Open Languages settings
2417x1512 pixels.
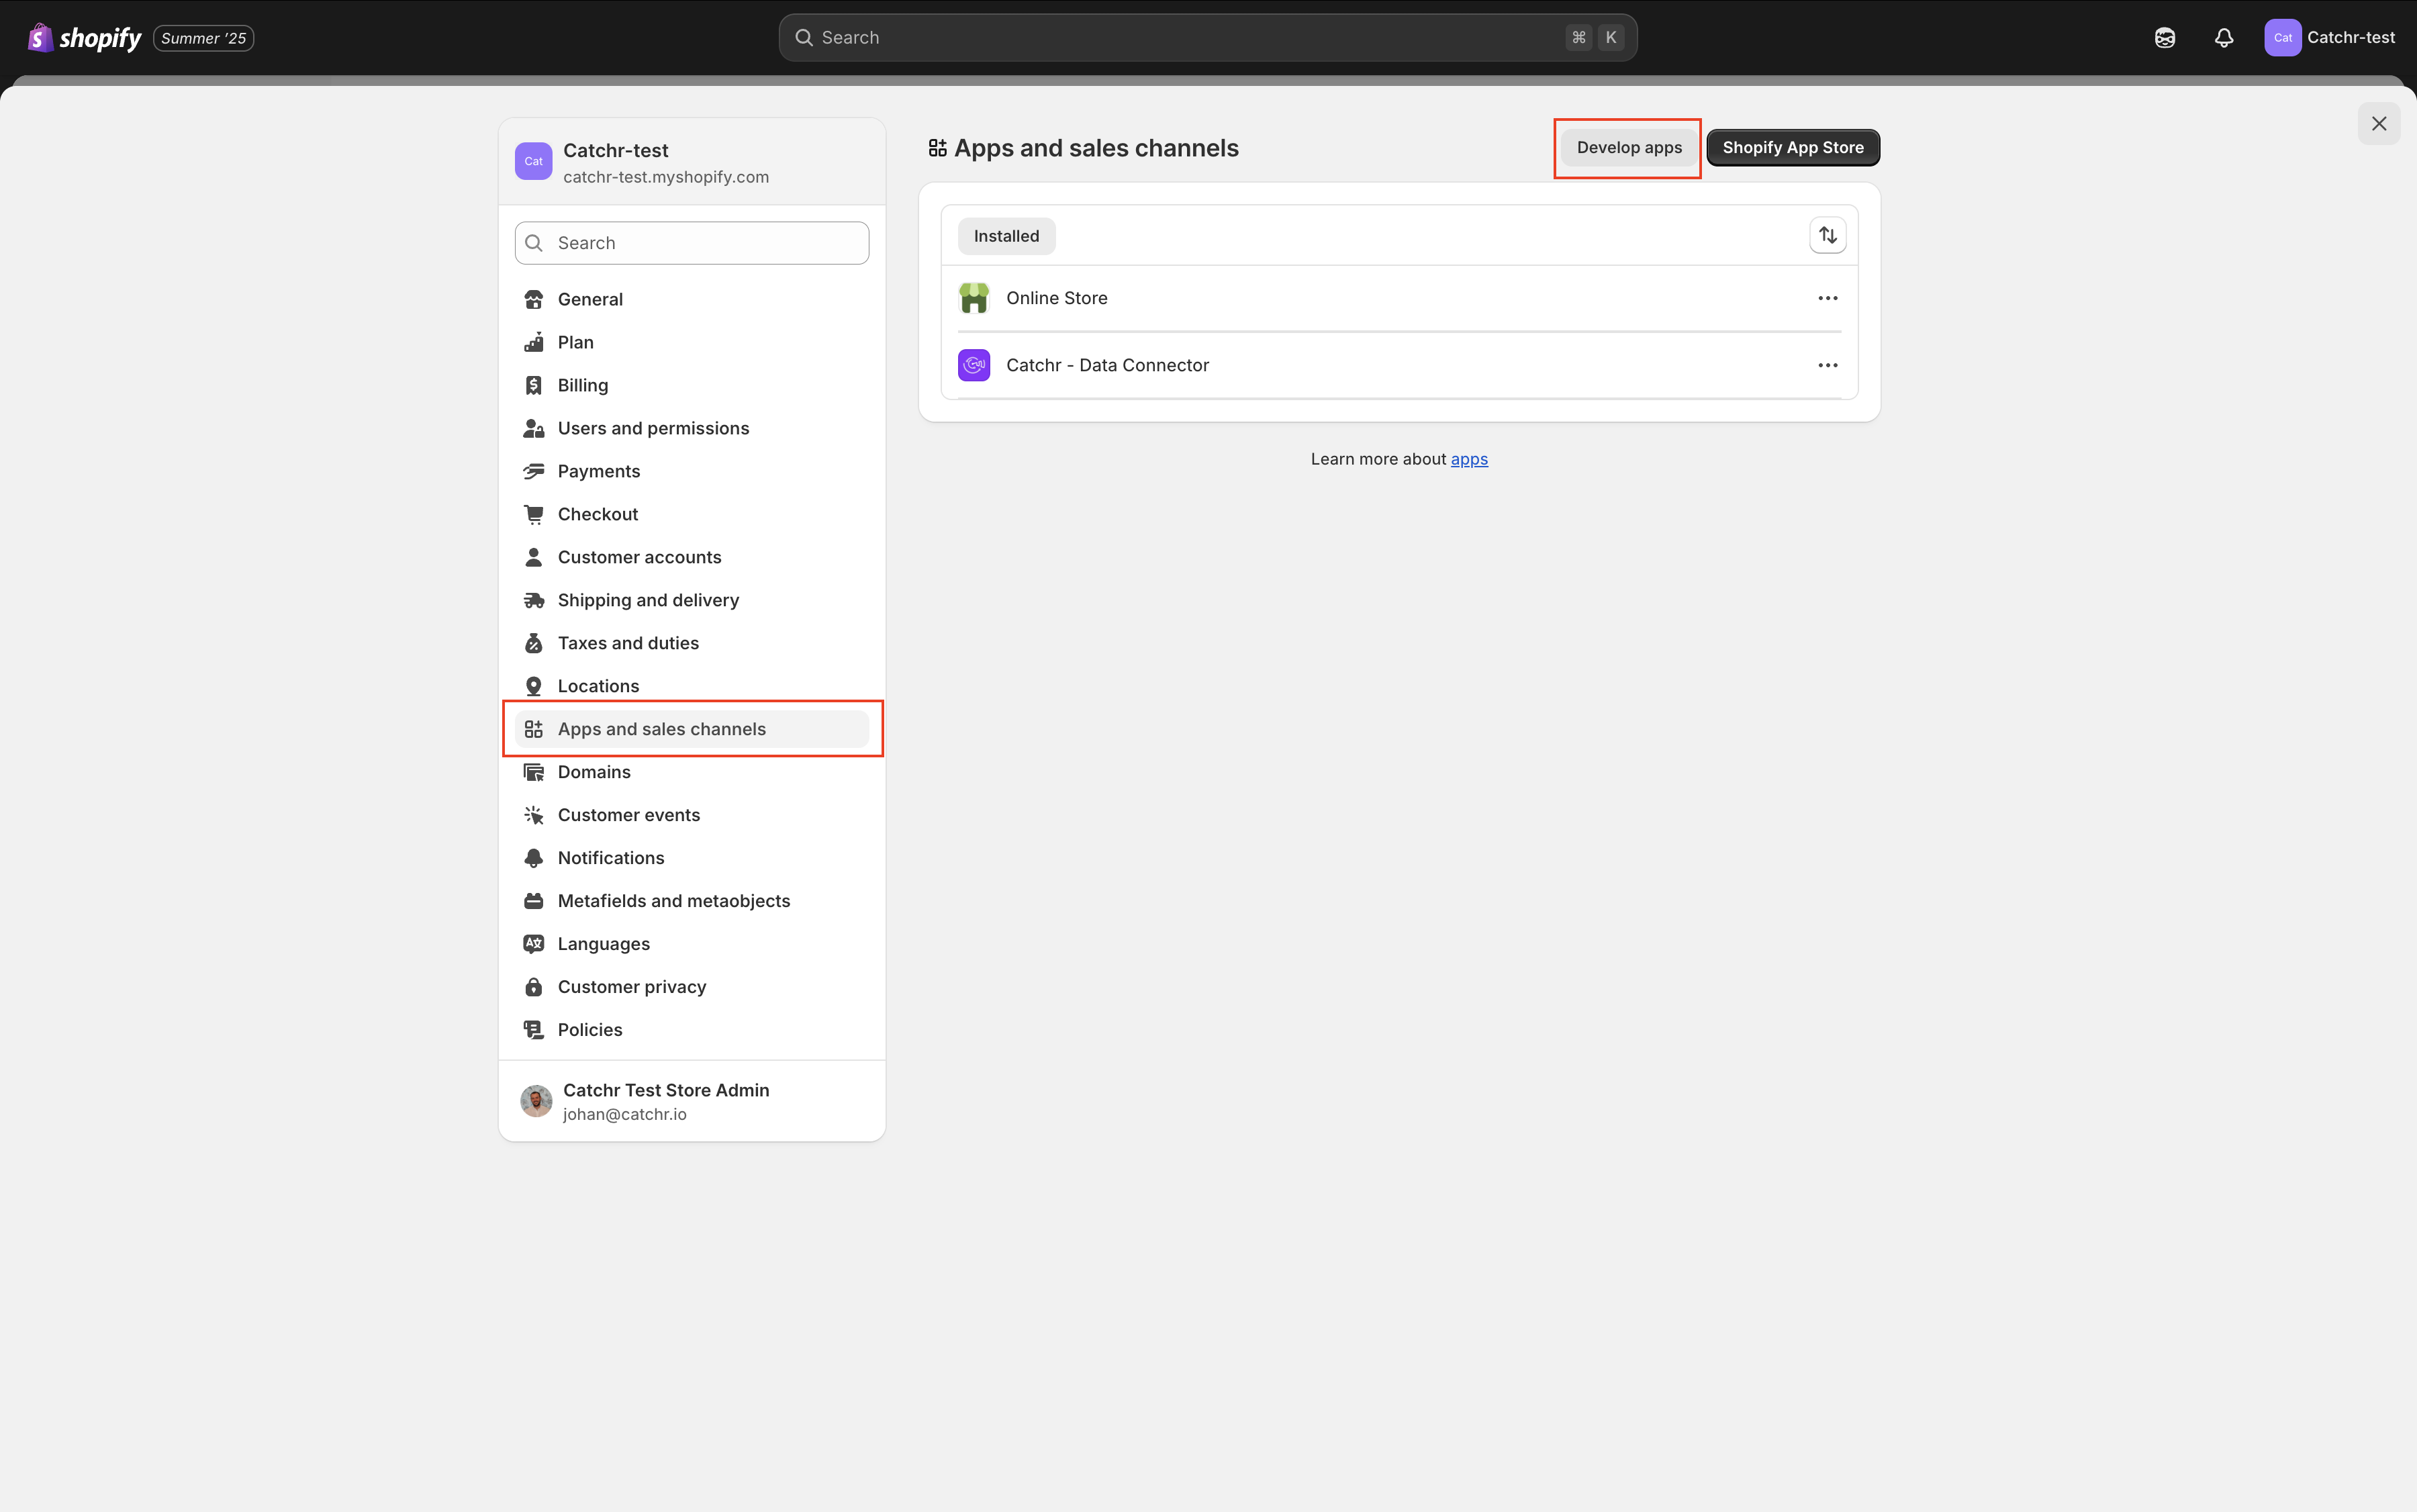pos(692,944)
